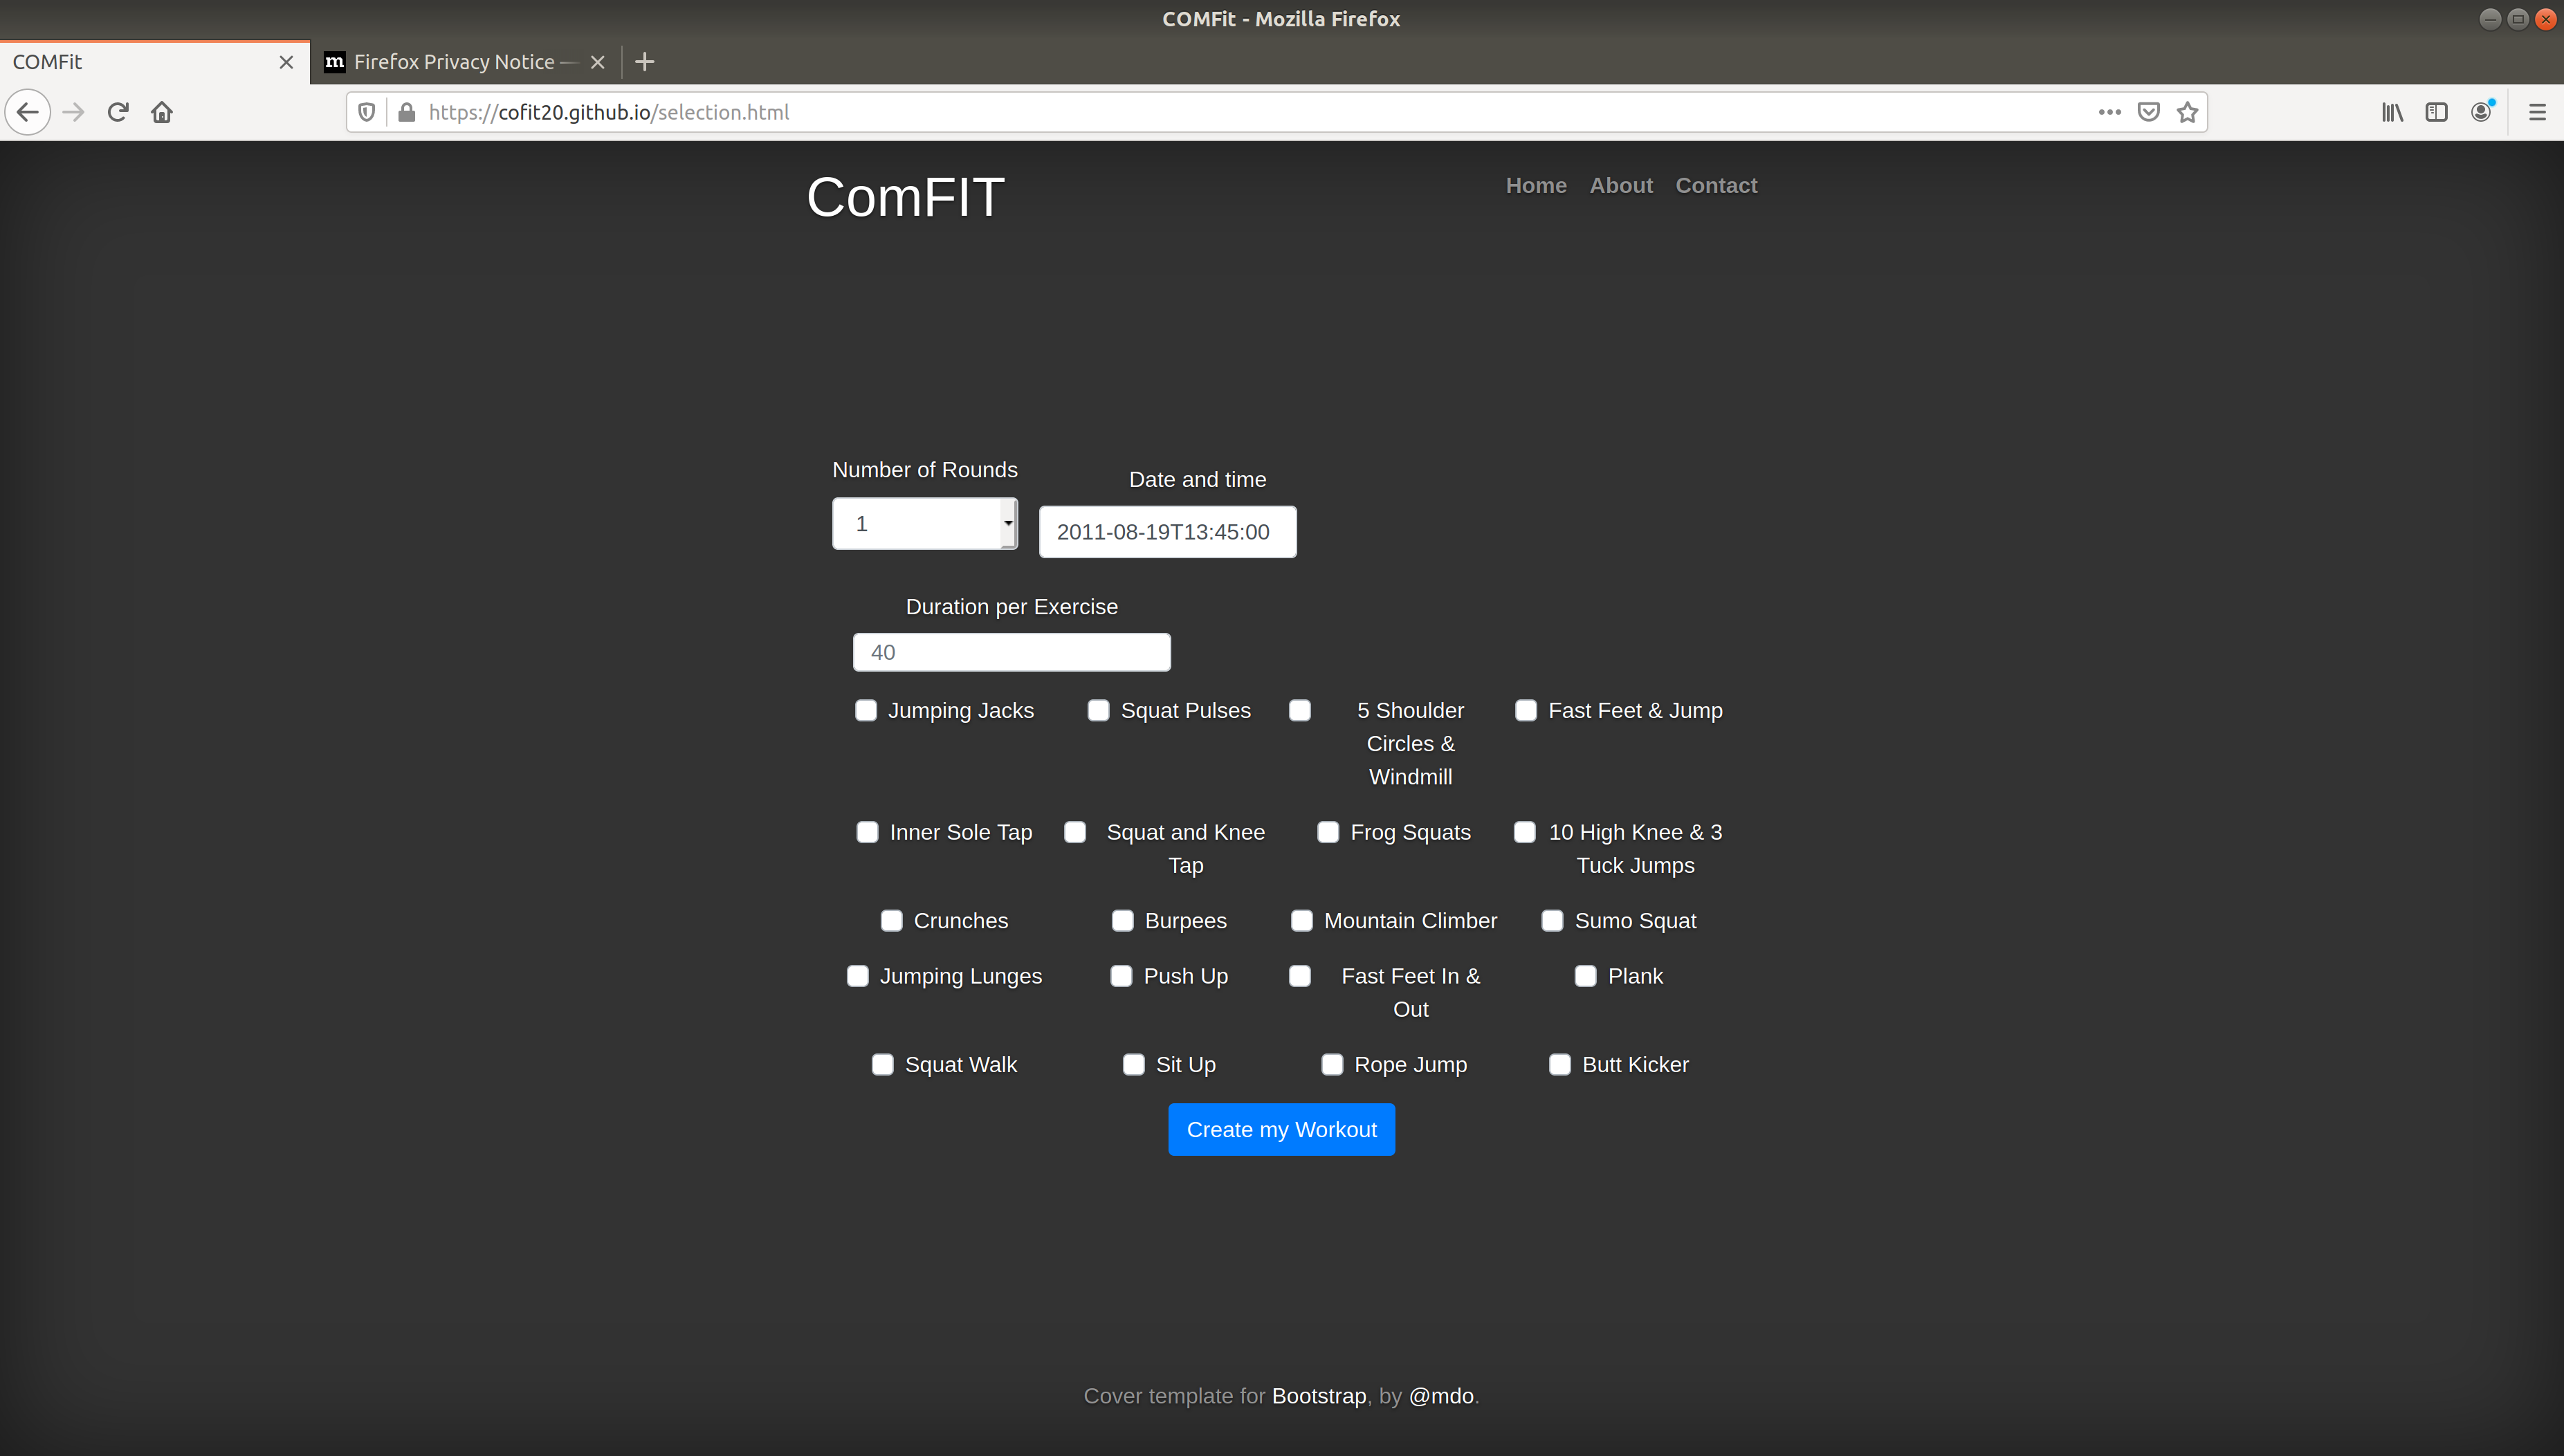The height and width of the screenshot is (1456, 2564).
Task: Enable the Burpees exercise checkbox
Action: [x=1122, y=920]
